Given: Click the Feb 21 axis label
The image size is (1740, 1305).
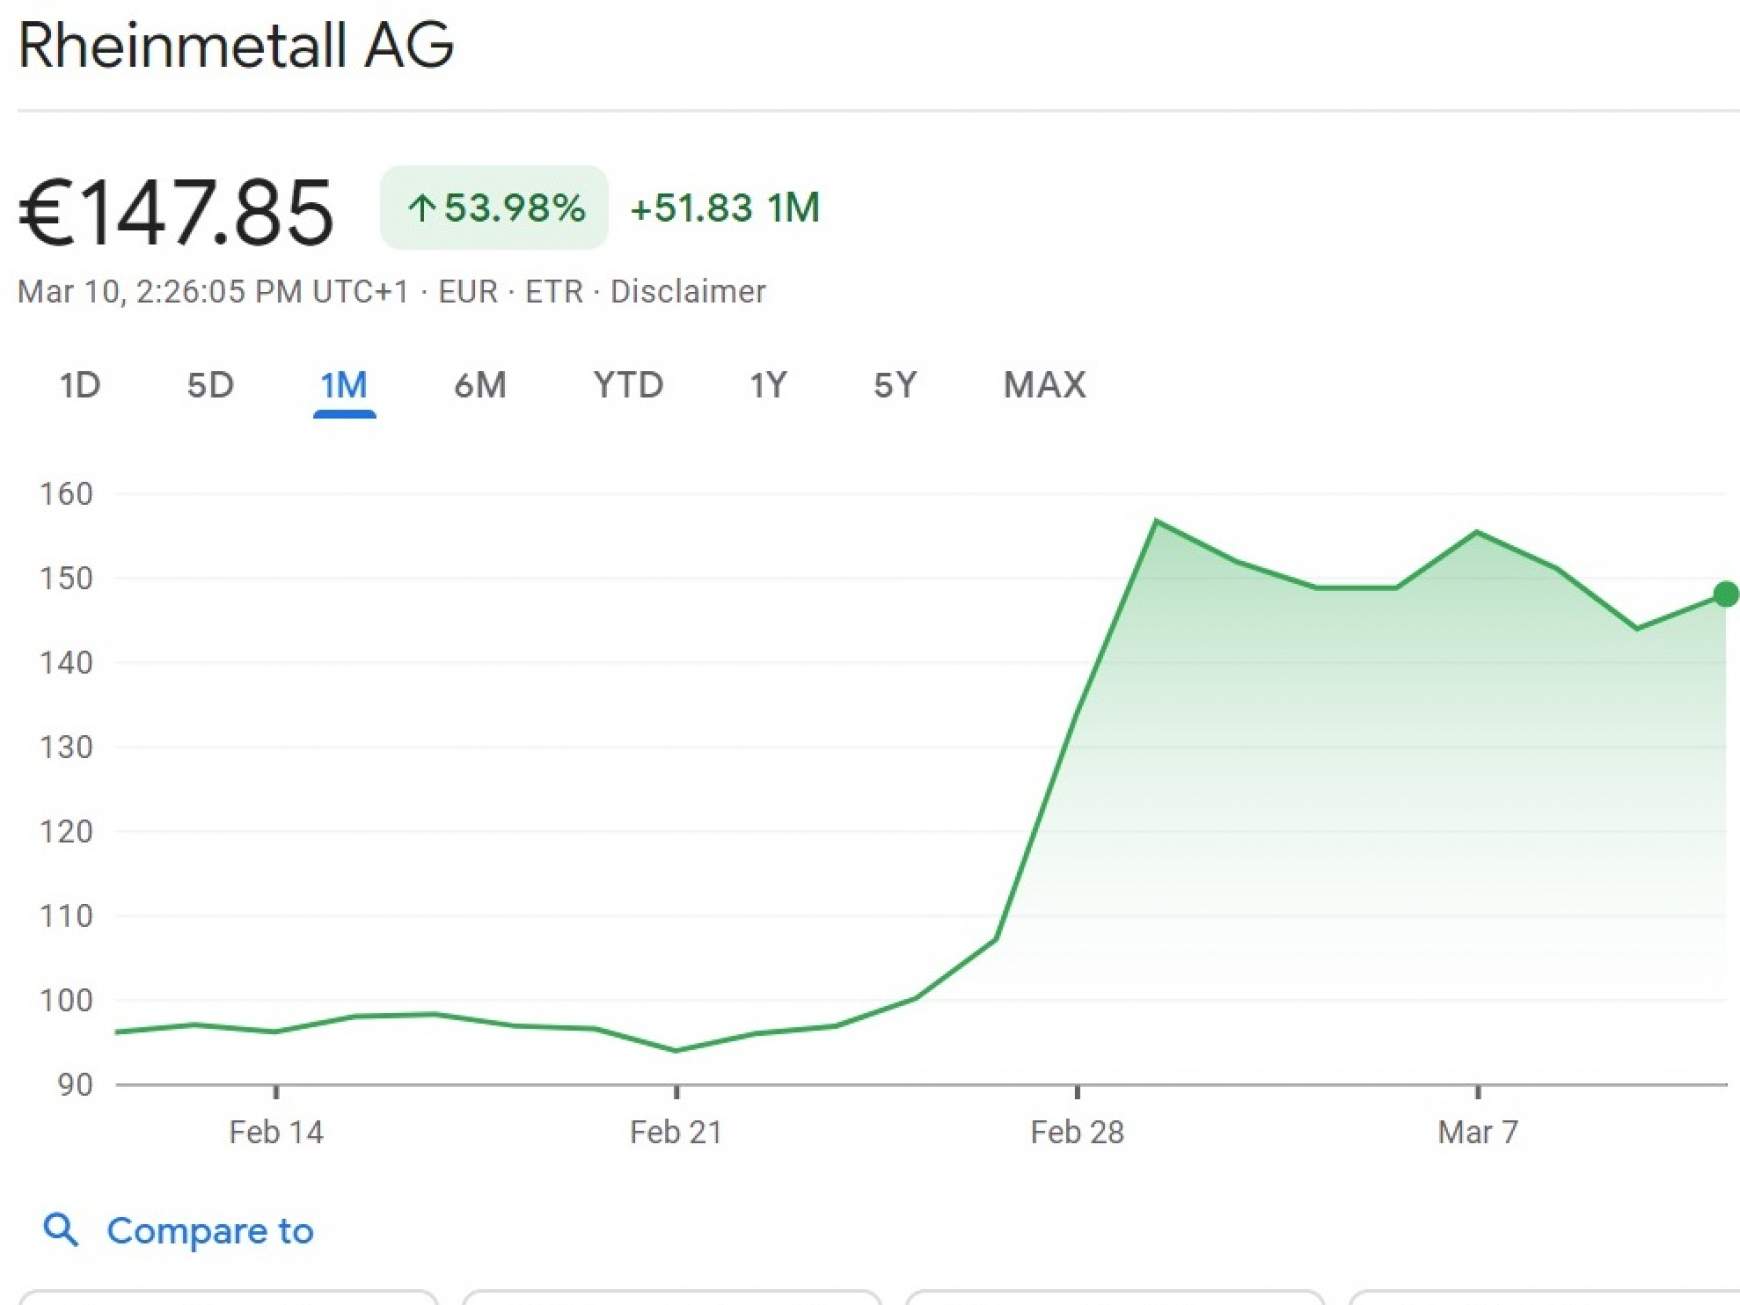Looking at the screenshot, I should coord(676,1132).
